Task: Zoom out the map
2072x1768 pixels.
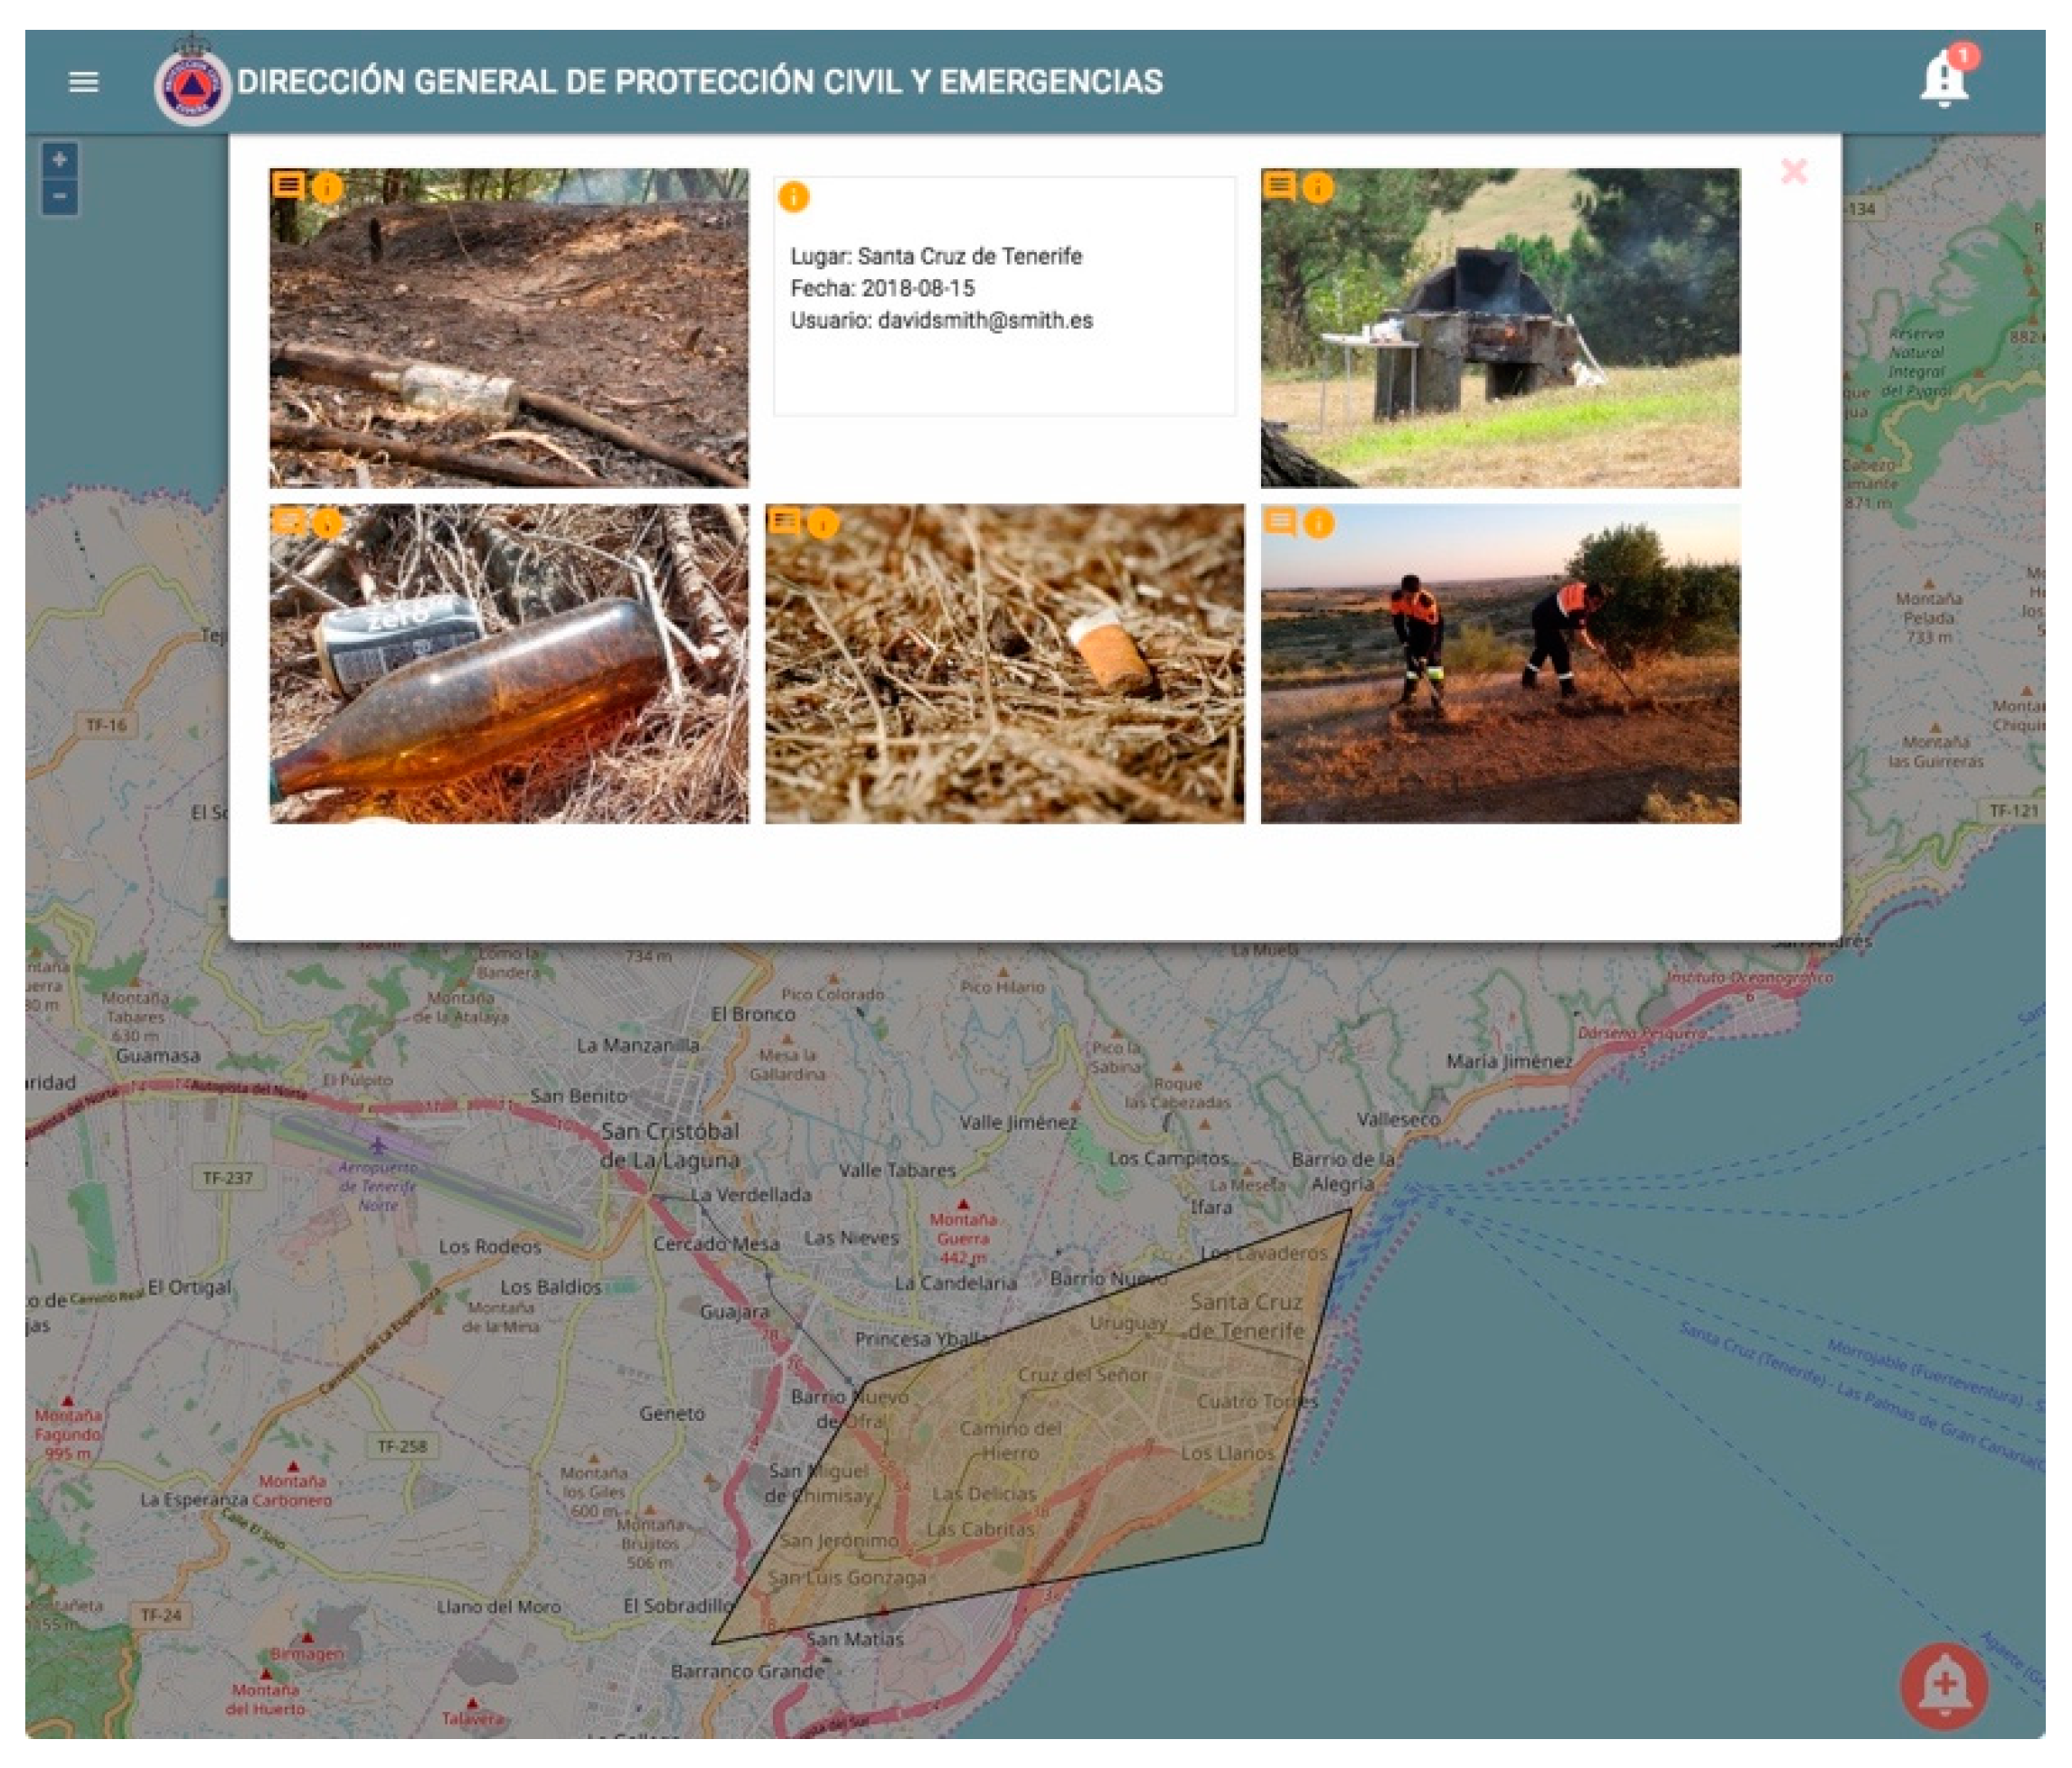Action: (x=59, y=196)
